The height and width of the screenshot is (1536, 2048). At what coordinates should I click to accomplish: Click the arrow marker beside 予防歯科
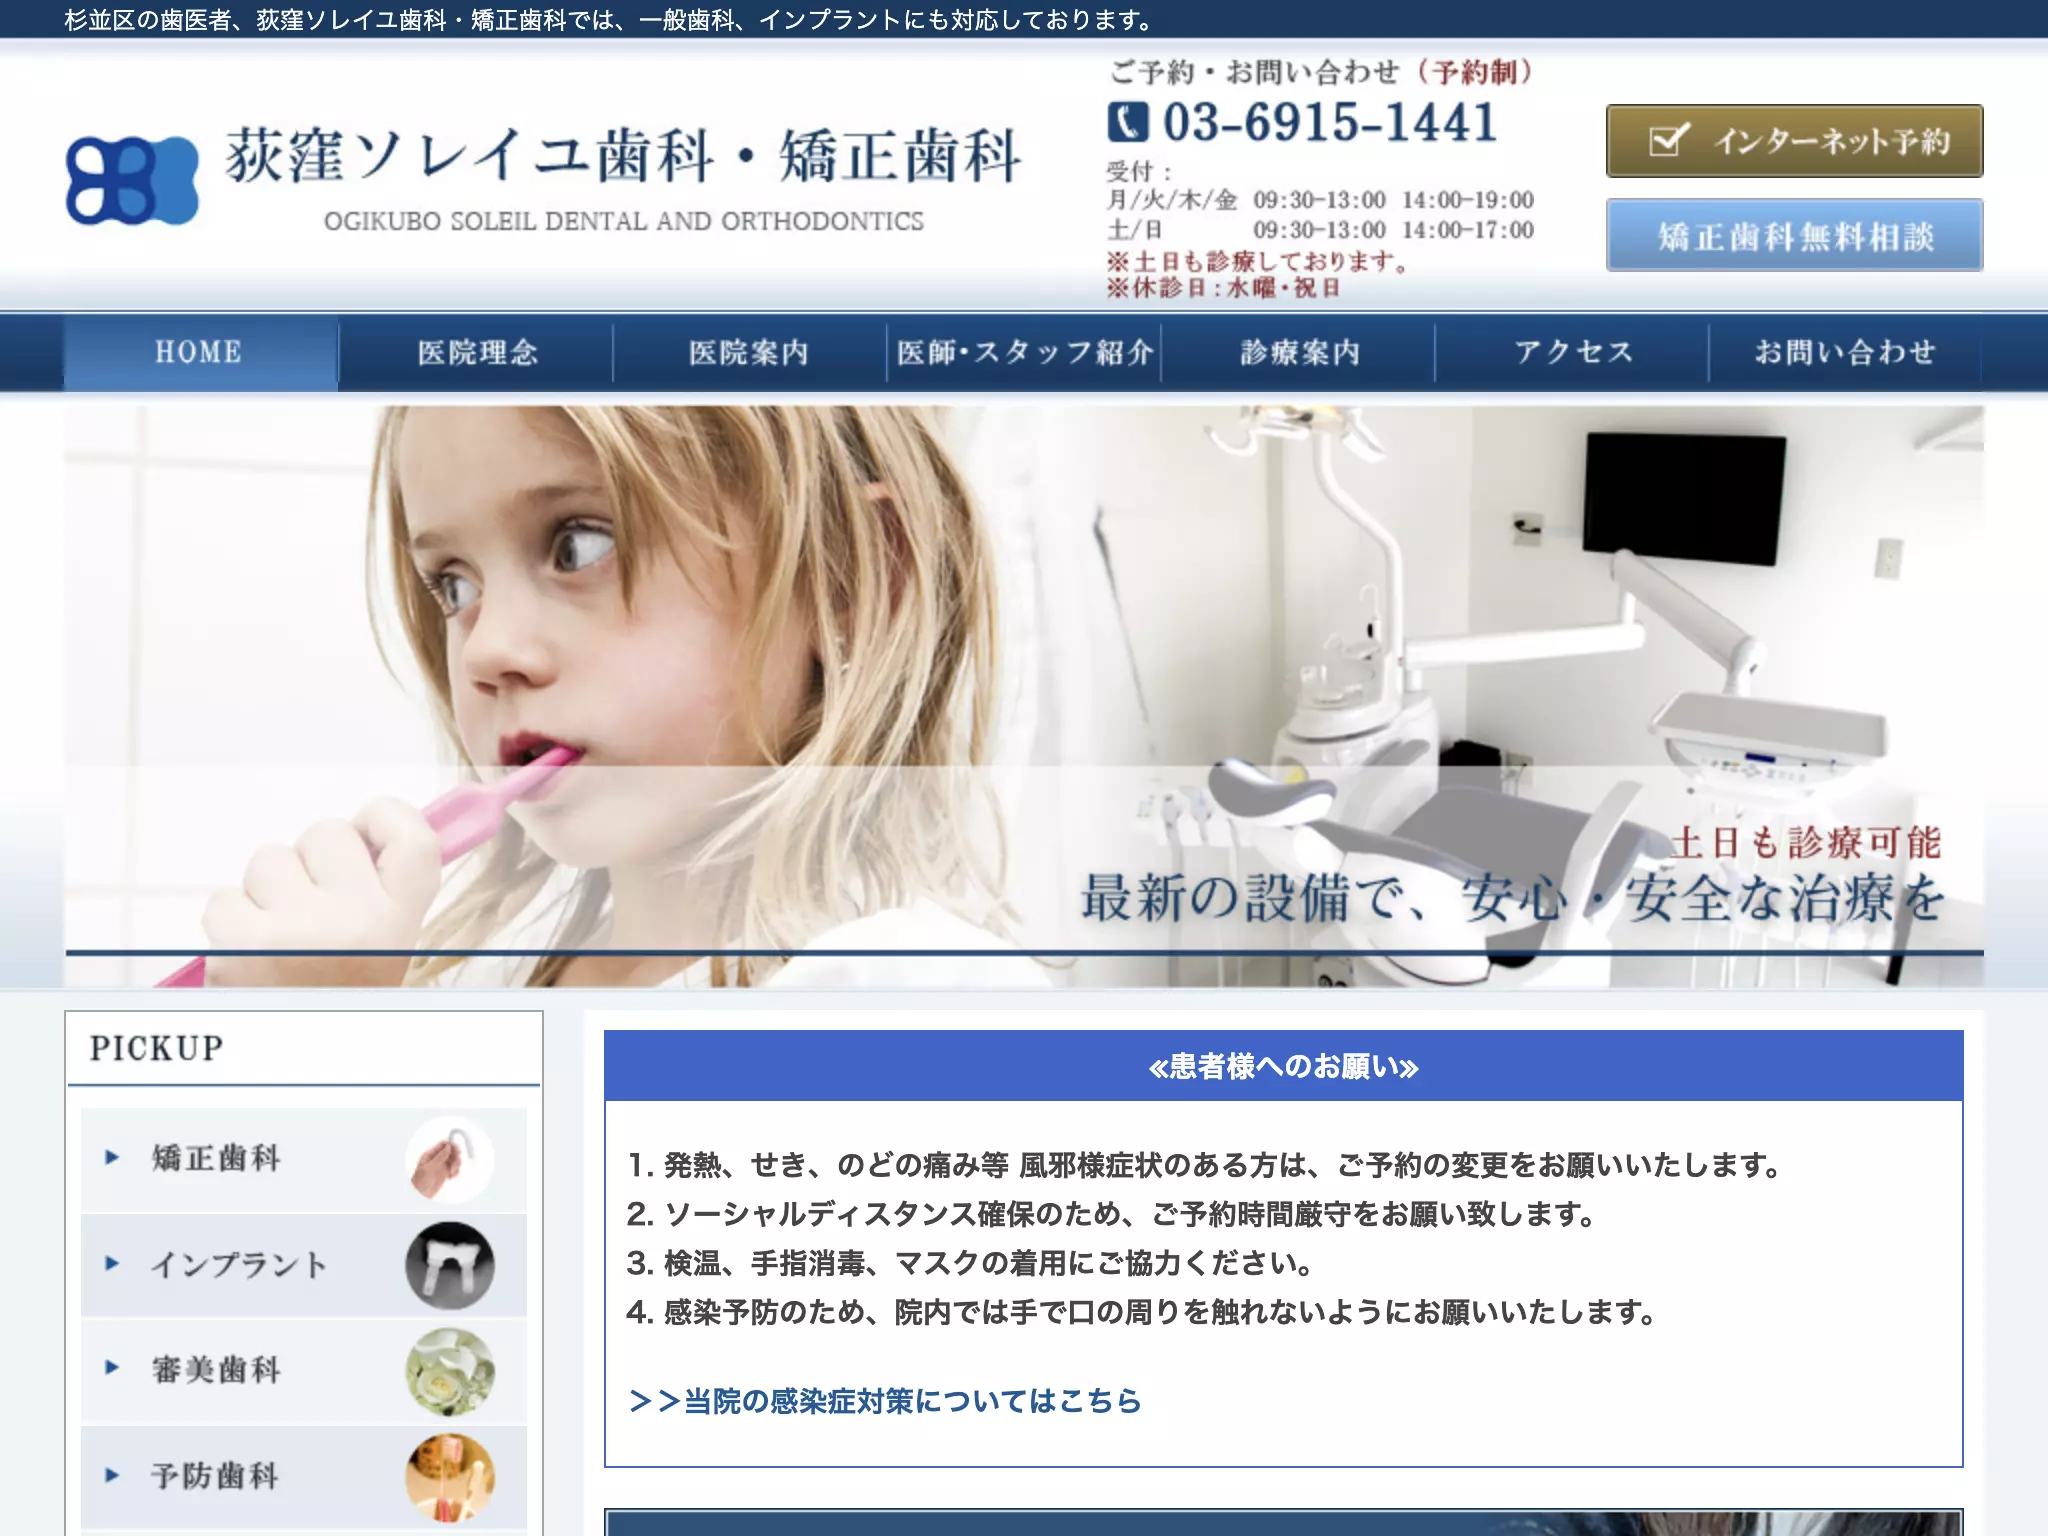112,1475
